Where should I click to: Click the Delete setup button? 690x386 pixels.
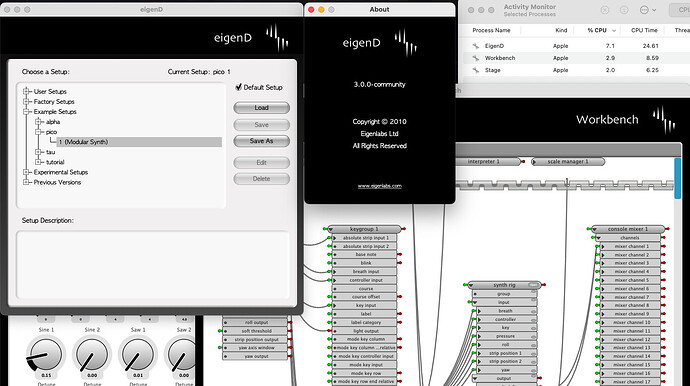tap(261, 179)
